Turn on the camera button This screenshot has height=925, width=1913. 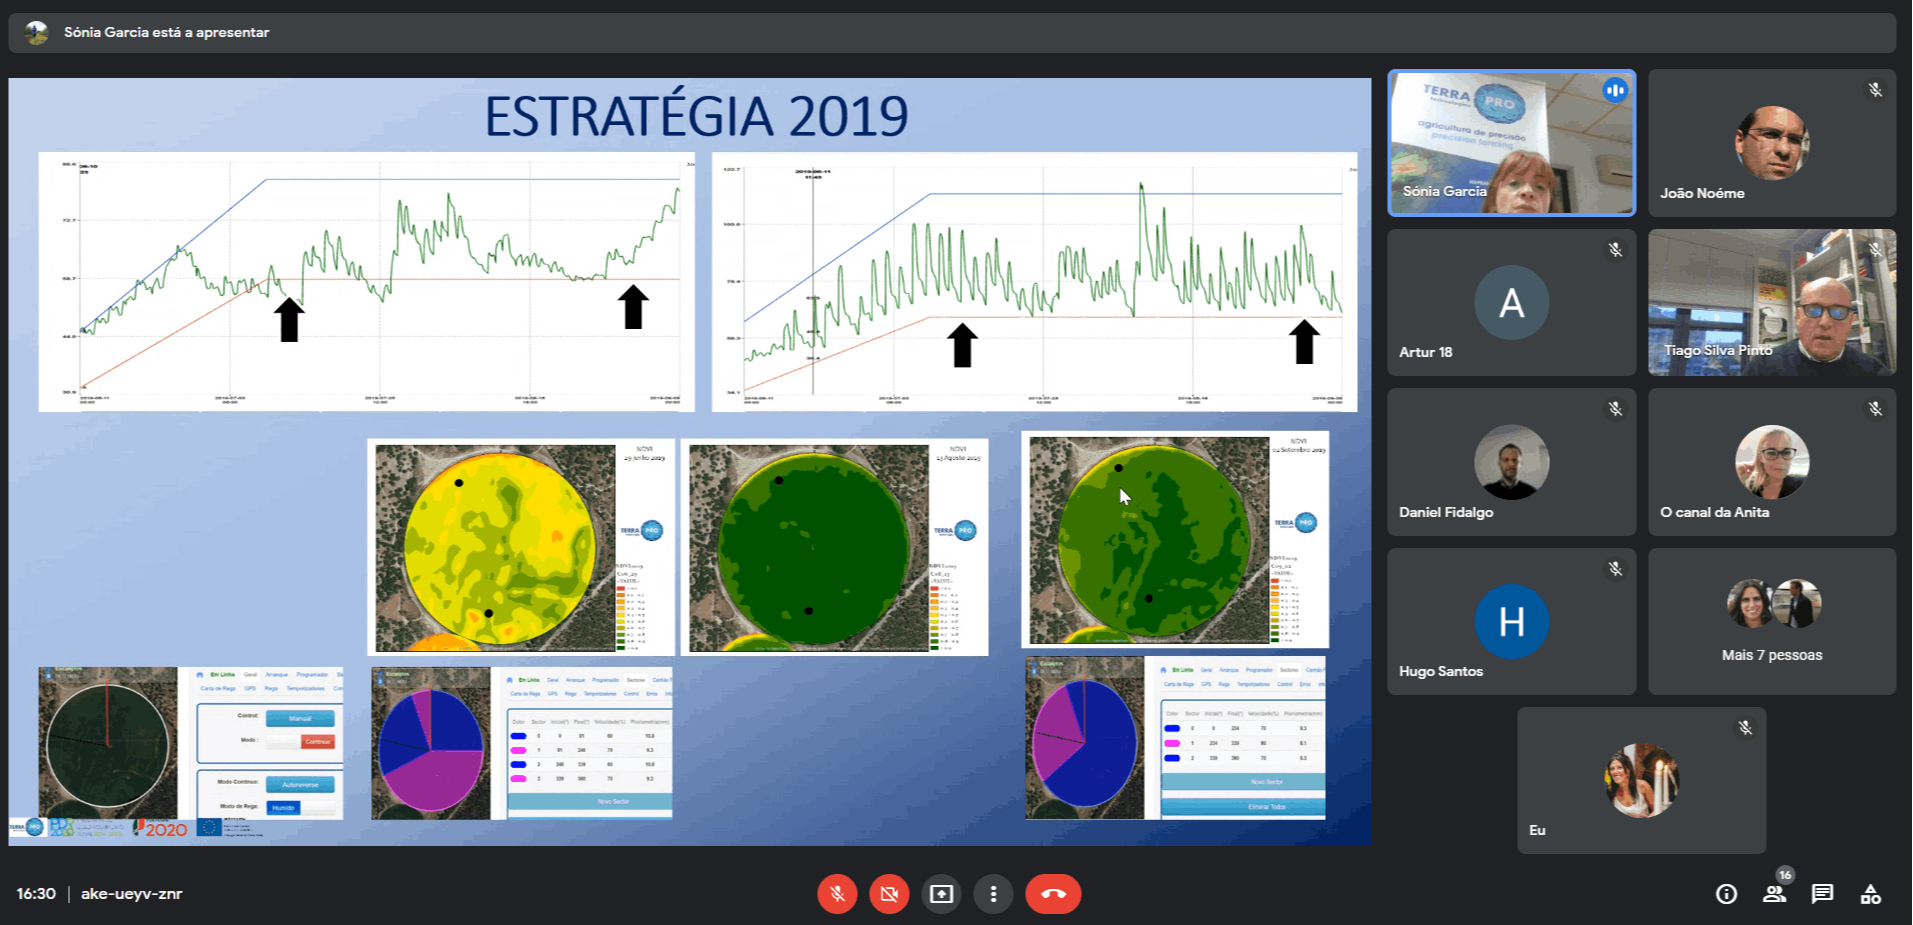[889, 894]
